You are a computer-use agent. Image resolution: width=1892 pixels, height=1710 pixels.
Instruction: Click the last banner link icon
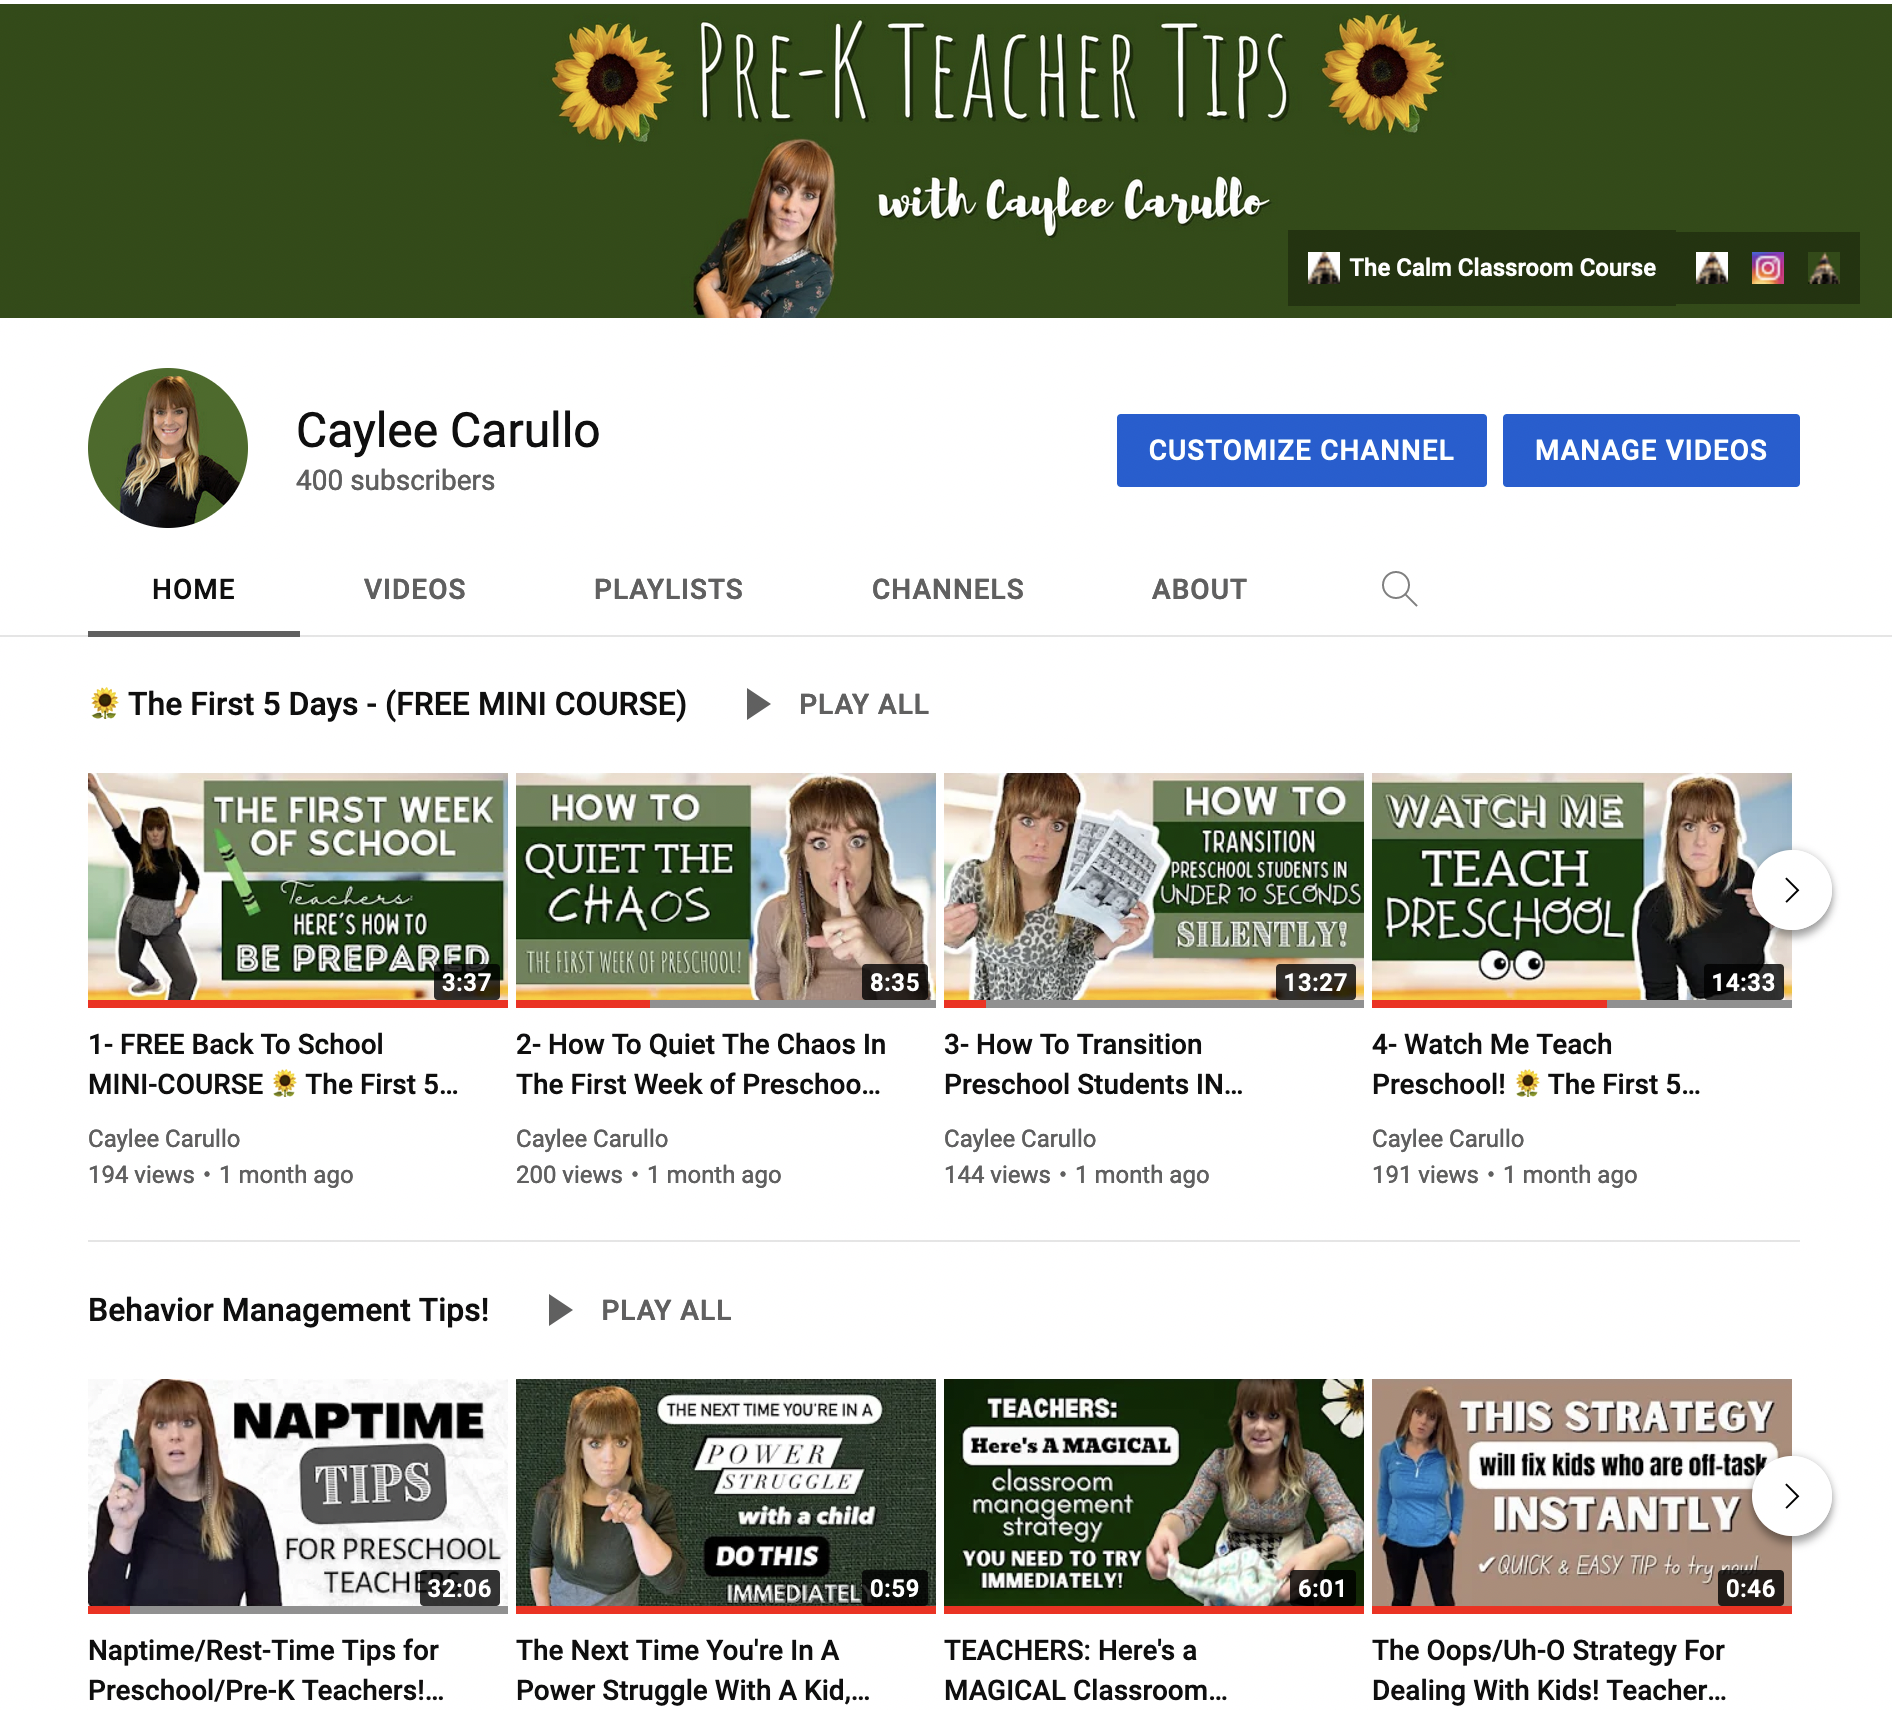[x=1824, y=268]
